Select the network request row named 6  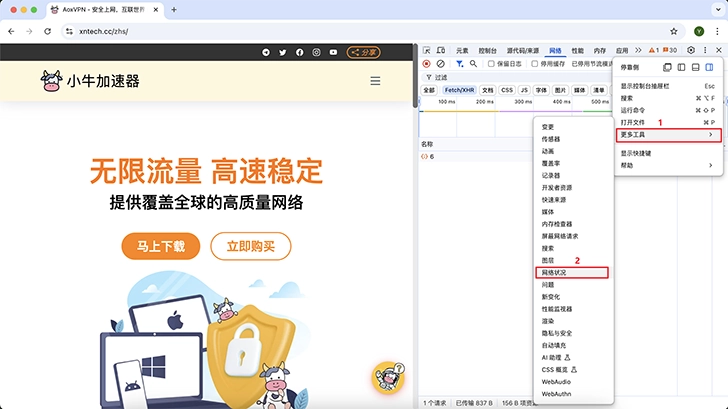point(476,156)
